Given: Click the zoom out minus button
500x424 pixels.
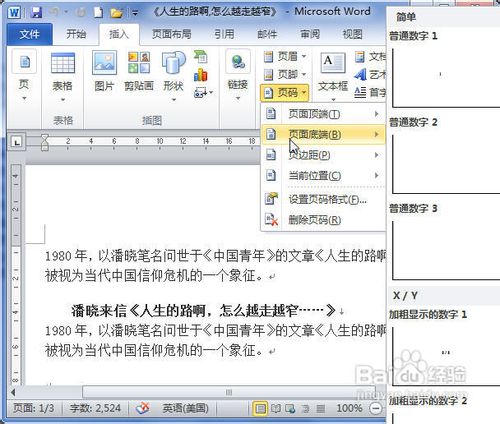Looking at the screenshot, I should click(x=376, y=408).
